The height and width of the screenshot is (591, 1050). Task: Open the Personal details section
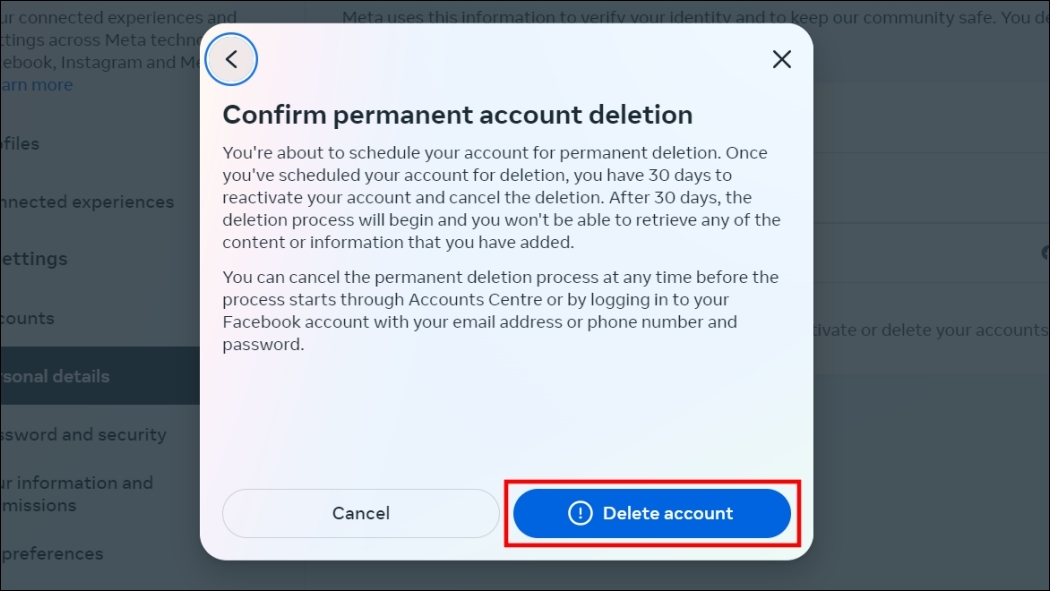click(54, 376)
